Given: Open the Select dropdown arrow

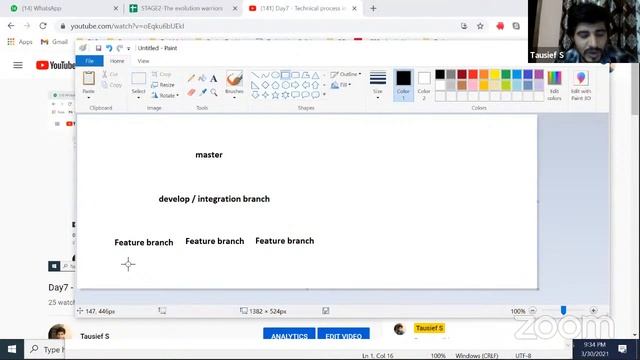Looking at the screenshot, I should [x=138, y=98].
